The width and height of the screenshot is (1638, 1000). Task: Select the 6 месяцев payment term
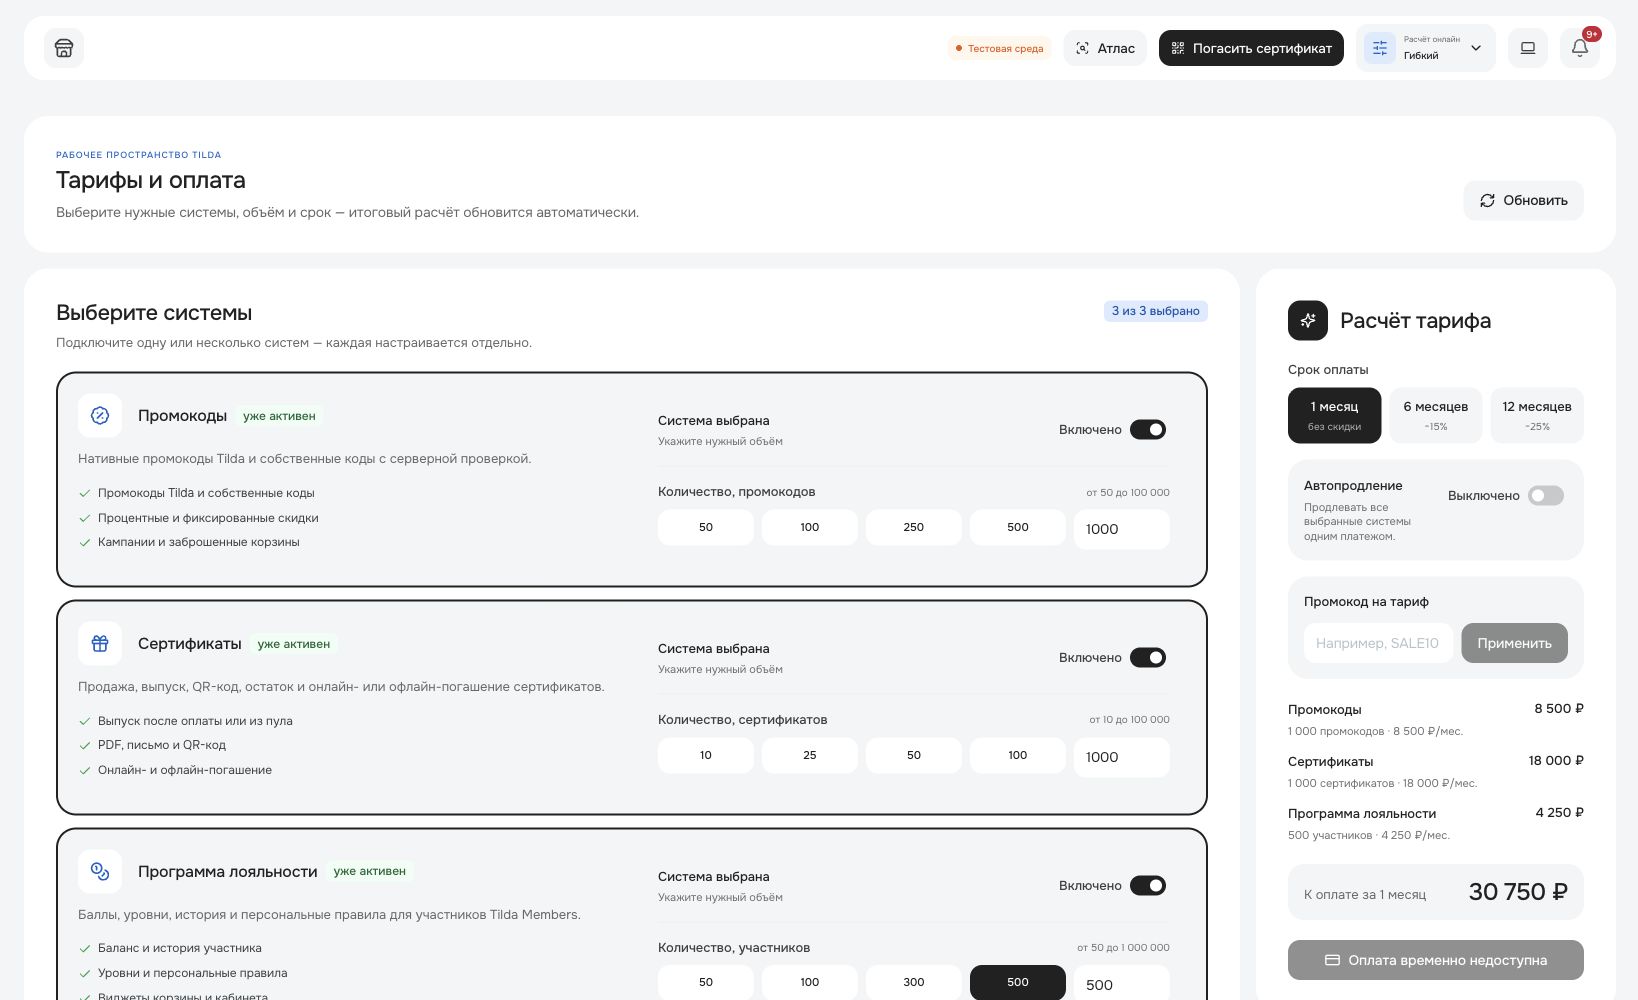(x=1435, y=415)
